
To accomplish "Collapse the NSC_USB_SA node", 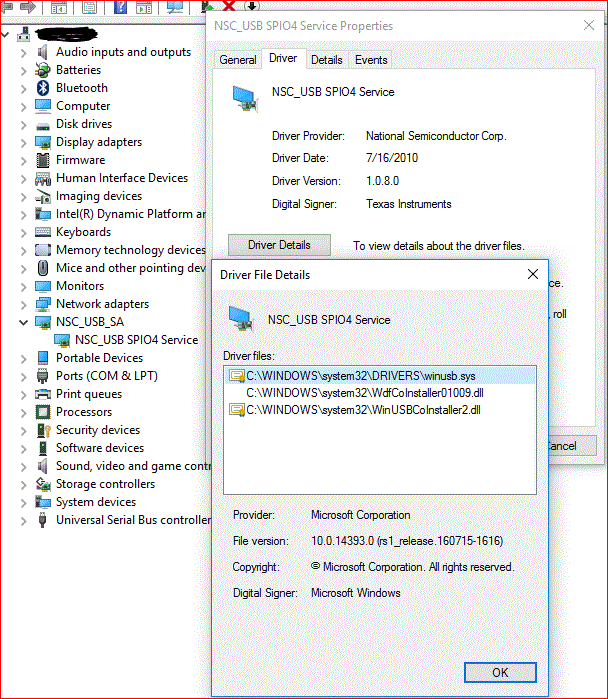I will click(x=24, y=322).
